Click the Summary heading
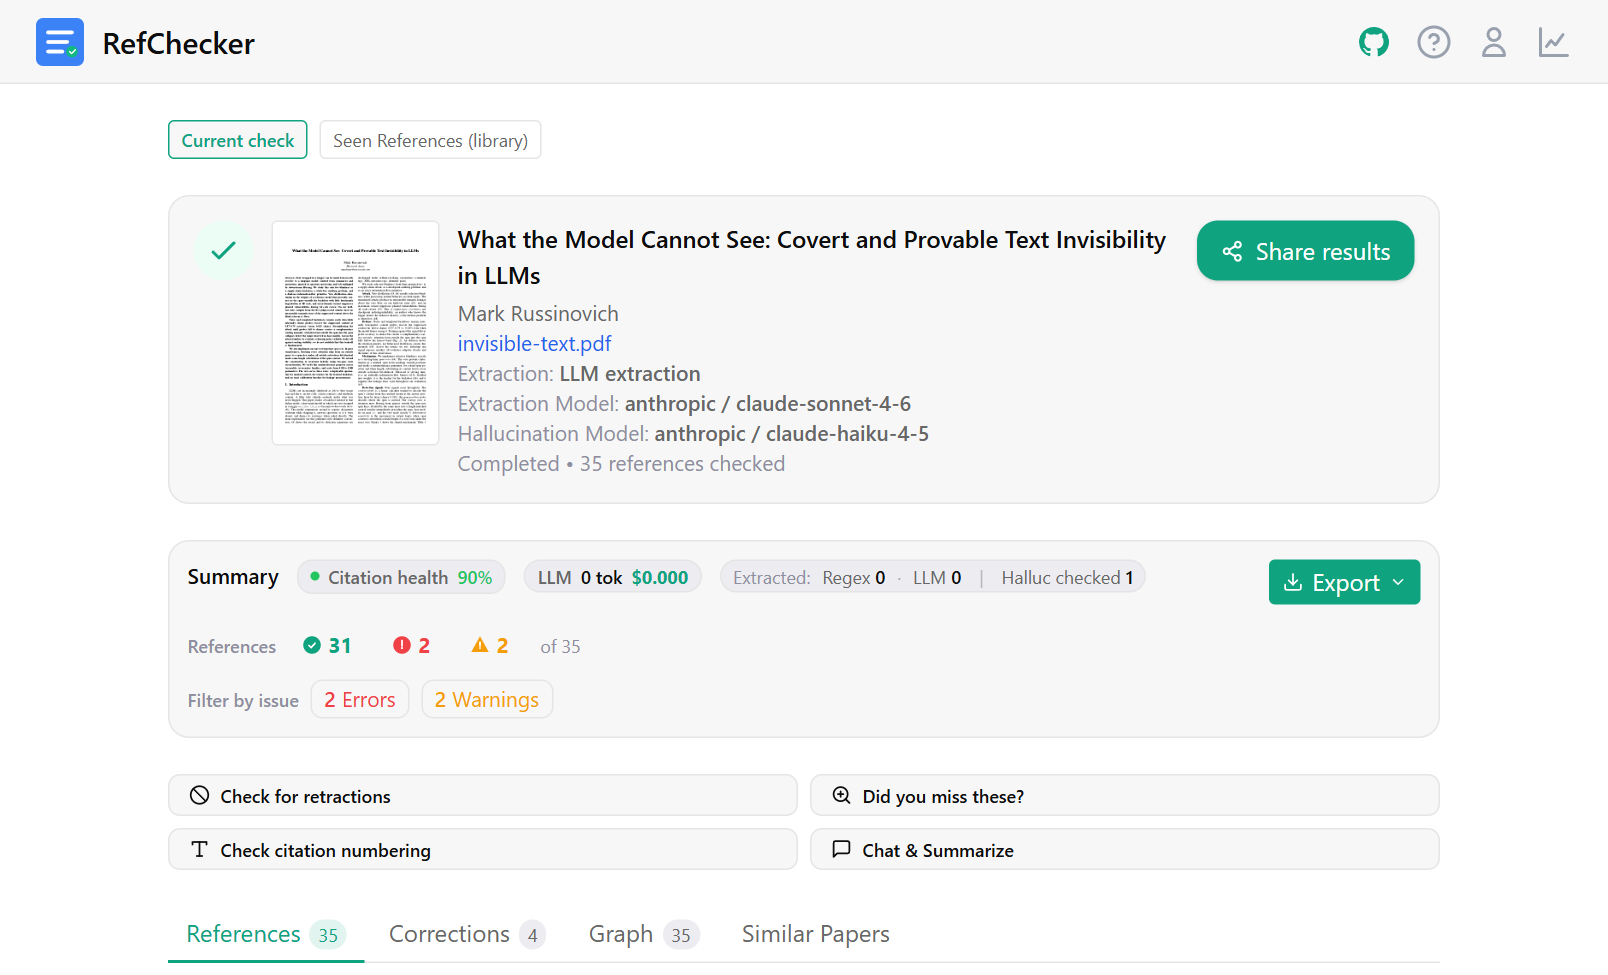The height and width of the screenshot is (975, 1608). click(233, 577)
